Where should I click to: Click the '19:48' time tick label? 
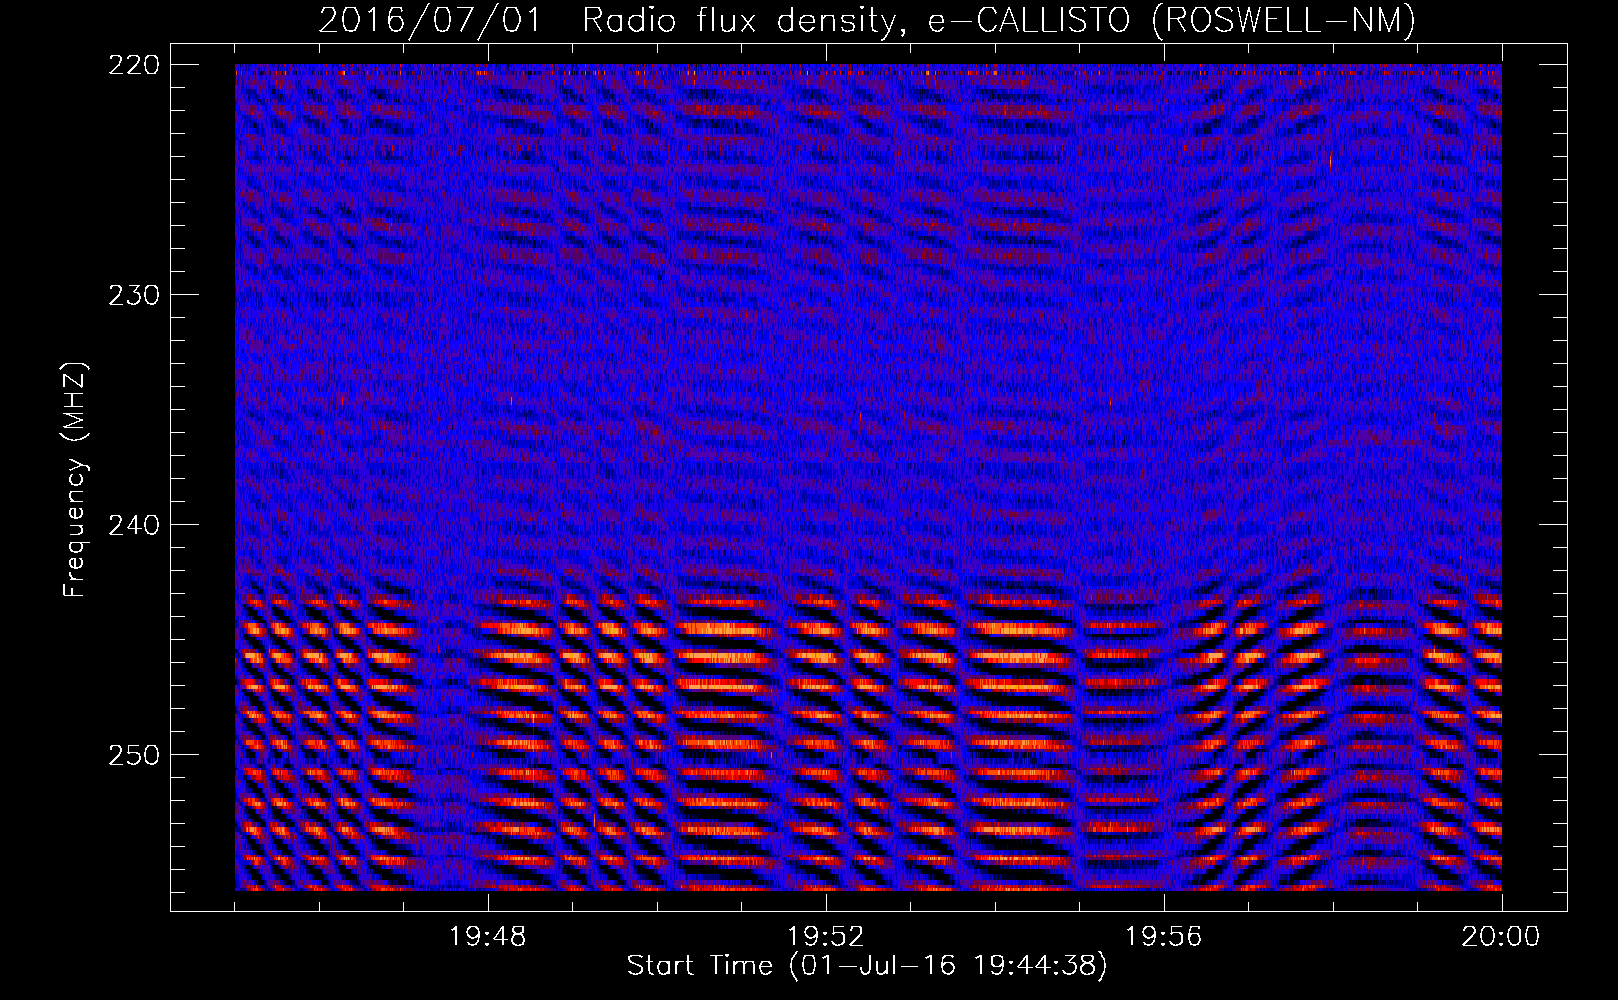(x=488, y=937)
